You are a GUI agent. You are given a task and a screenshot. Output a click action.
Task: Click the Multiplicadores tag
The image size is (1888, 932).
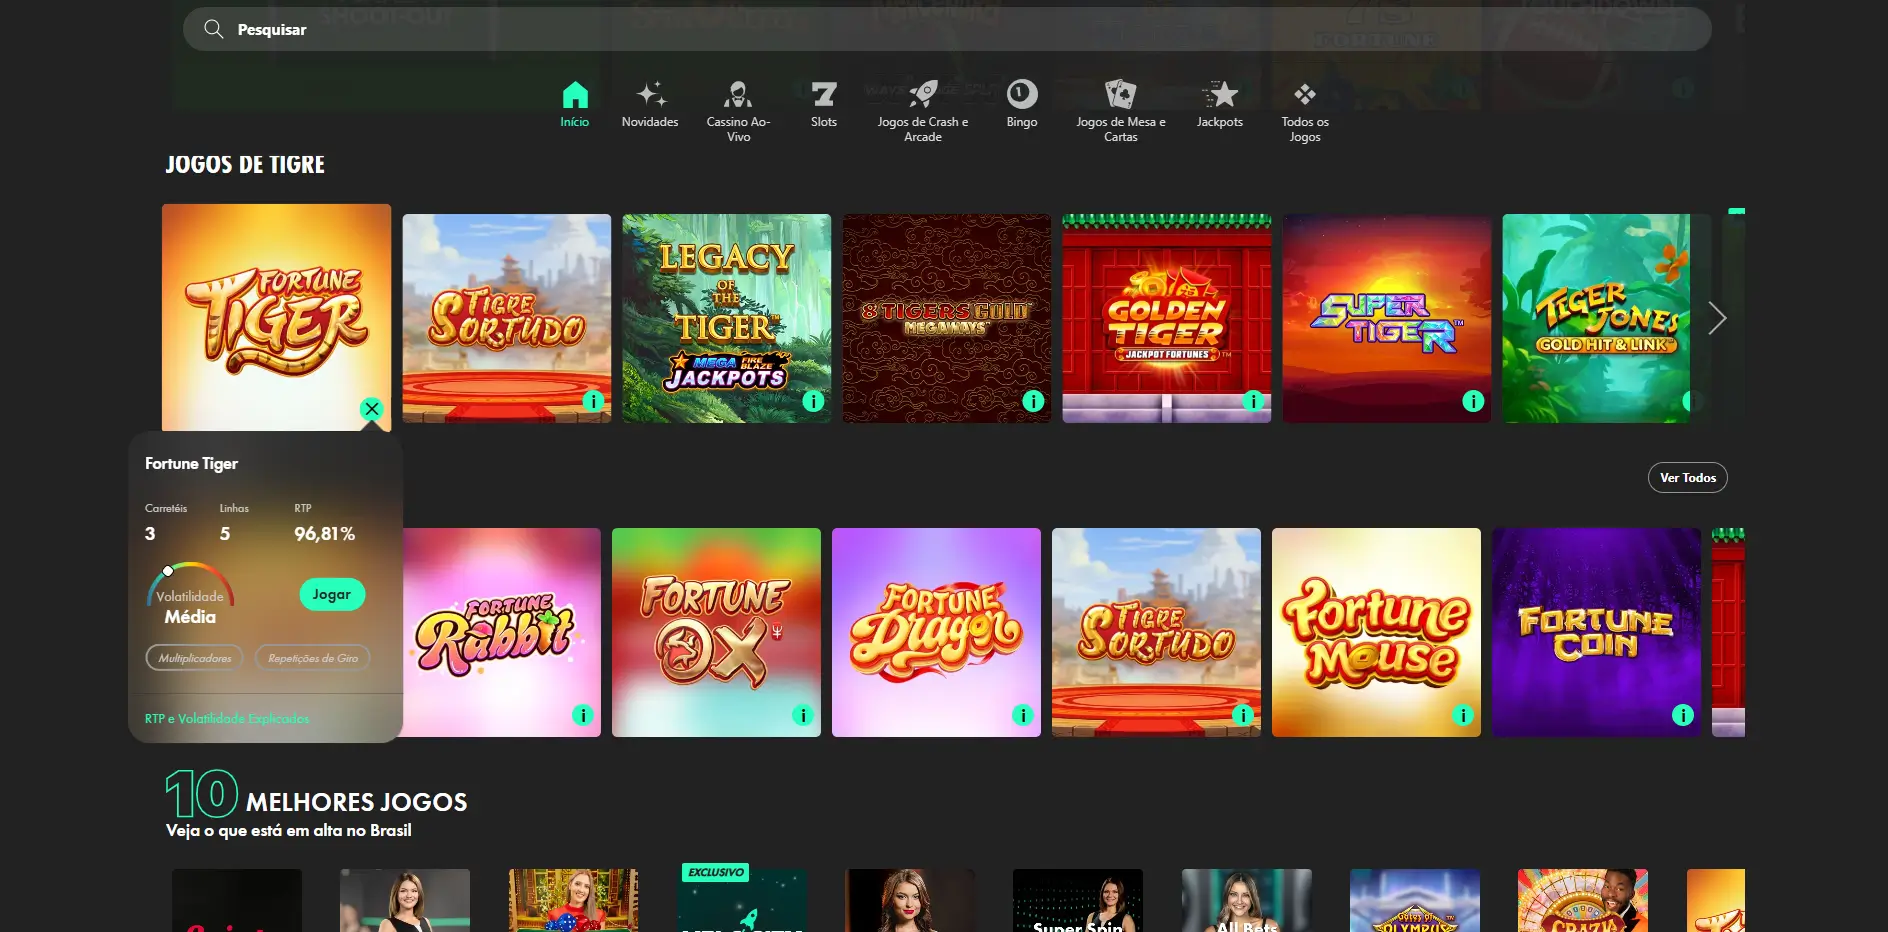pos(195,658)
